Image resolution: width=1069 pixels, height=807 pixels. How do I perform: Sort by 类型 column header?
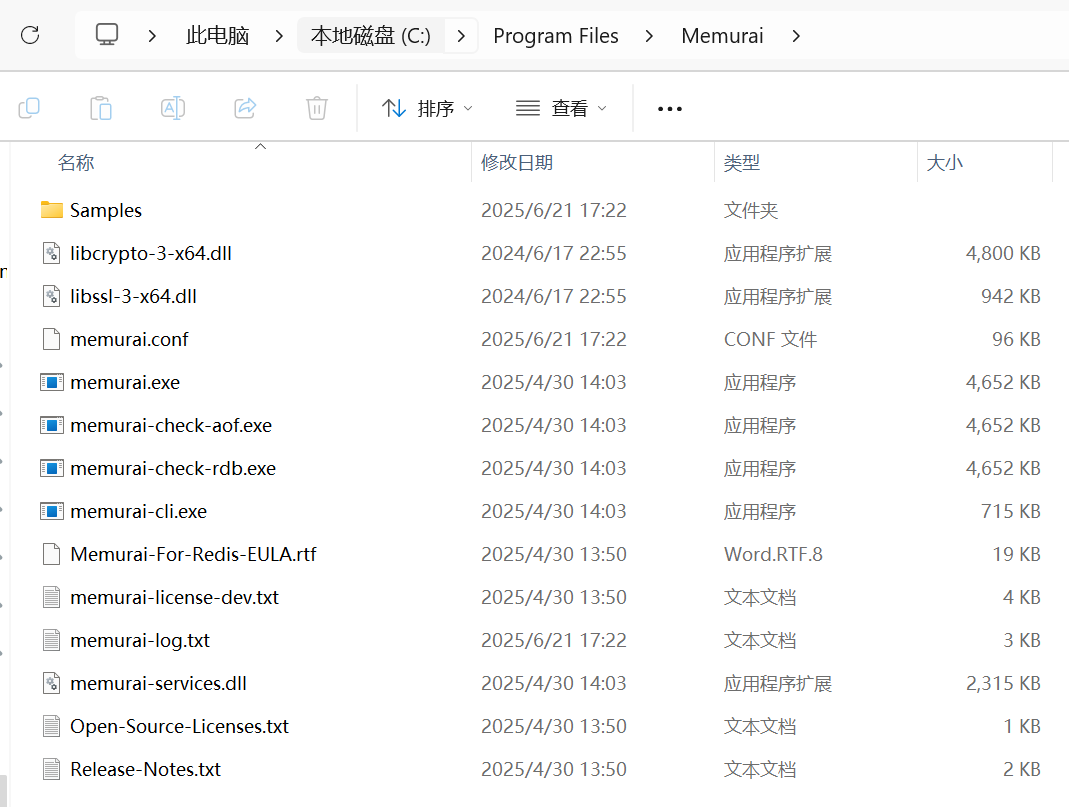coord(742,162)
